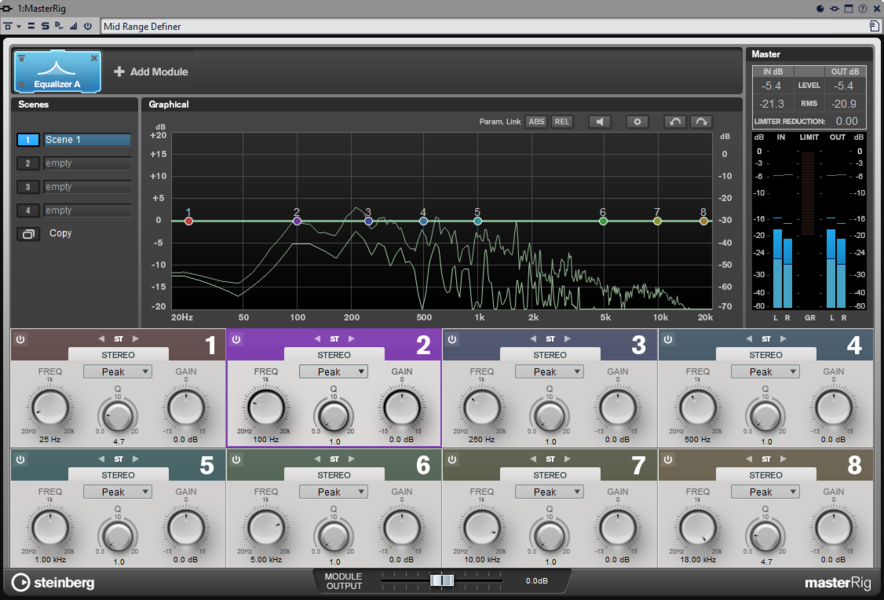Image resolution: width=884 pixels, height=600 pixels.
Task: Select scene slot 3
Action: coord(28,187)
